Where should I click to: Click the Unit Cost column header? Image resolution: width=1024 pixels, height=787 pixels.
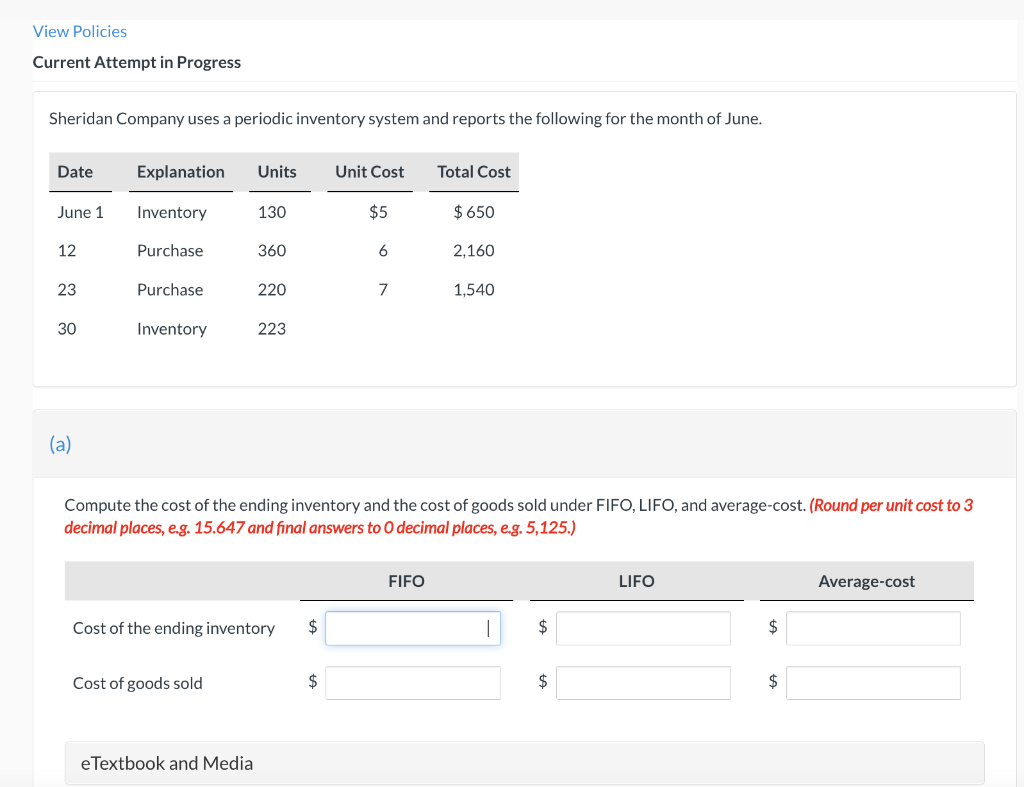point(370,172)
